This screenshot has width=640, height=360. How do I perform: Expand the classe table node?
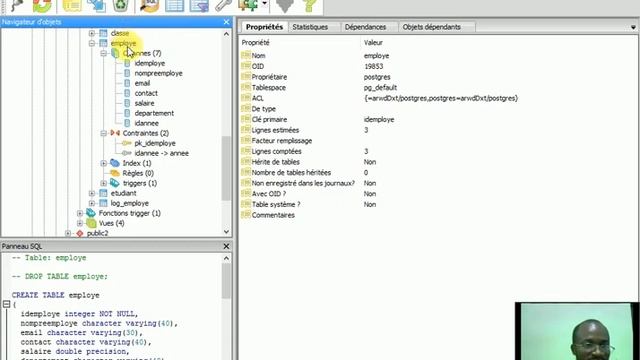92,33
